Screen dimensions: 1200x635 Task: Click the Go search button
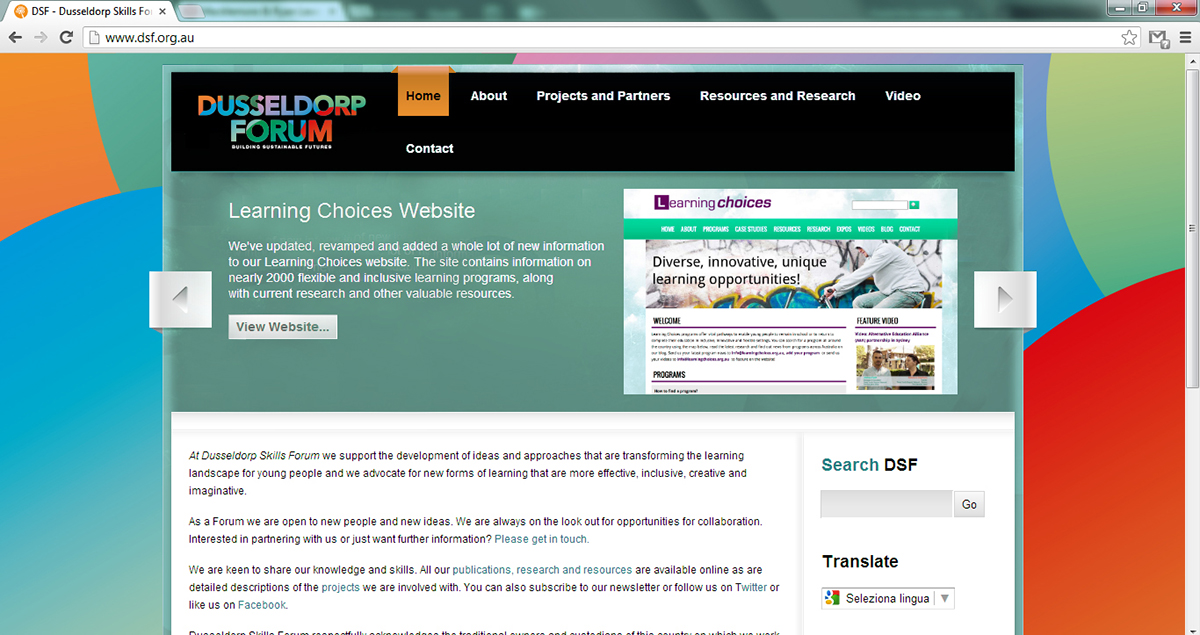(969, 504)
